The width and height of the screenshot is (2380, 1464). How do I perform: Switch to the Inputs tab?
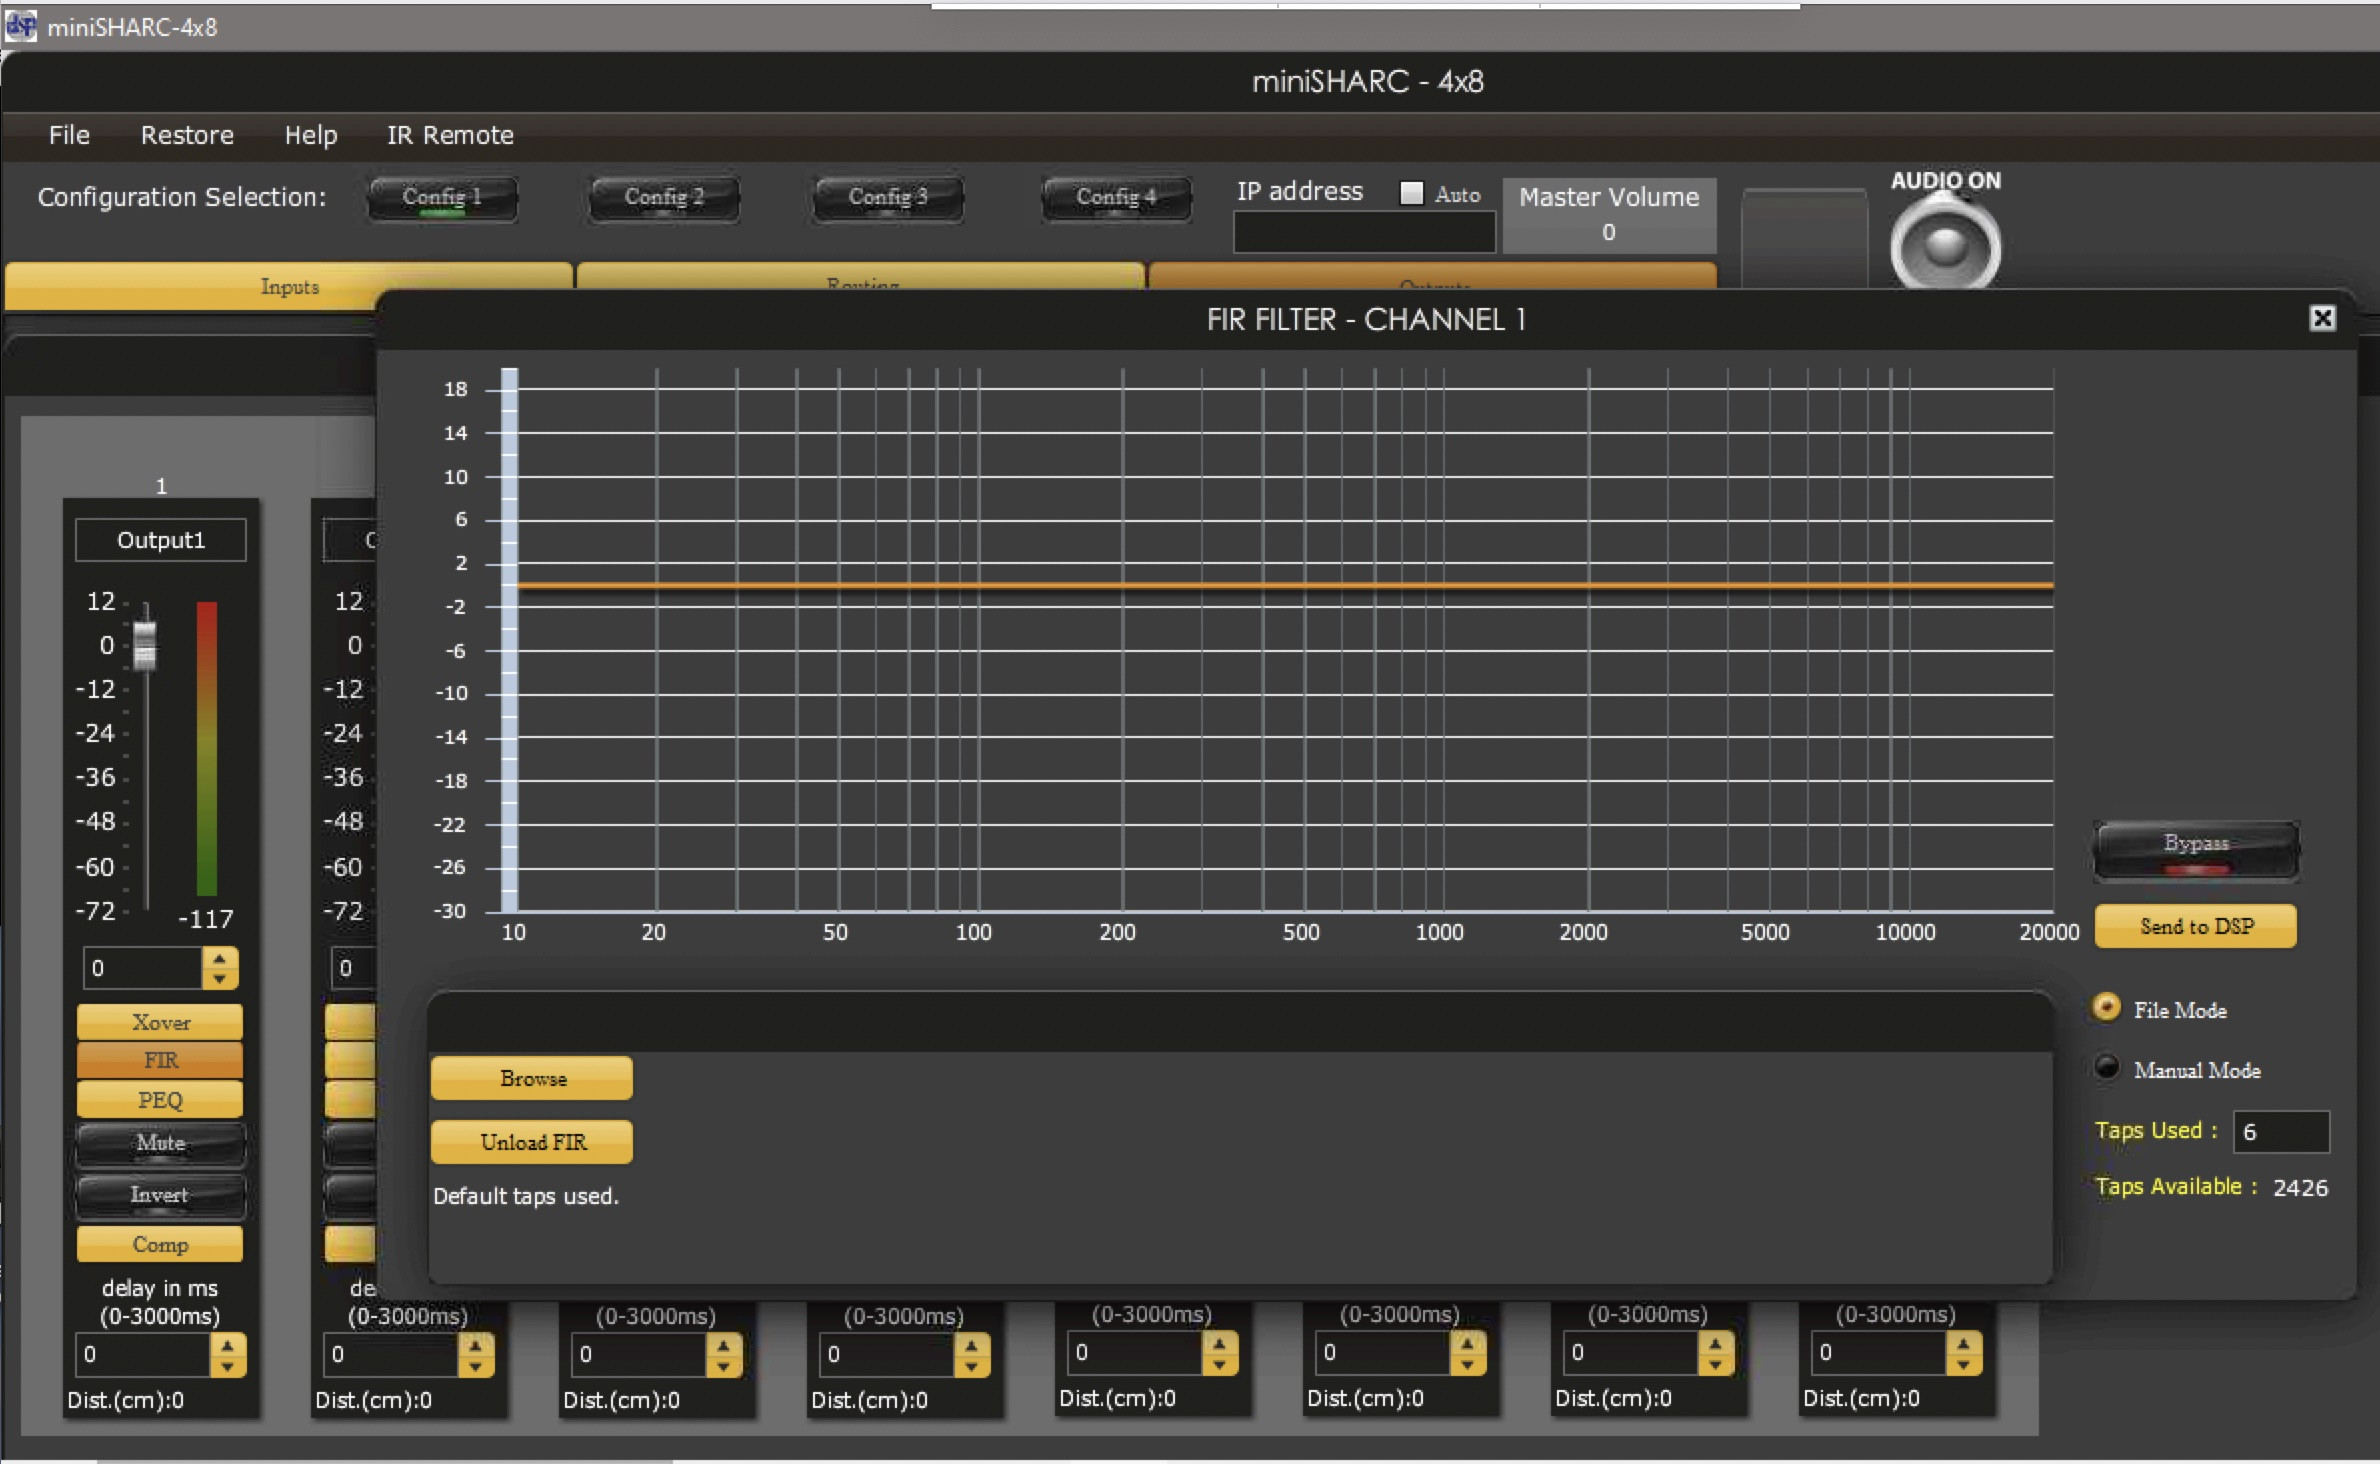pyautogui.click(x=289, y=286)
